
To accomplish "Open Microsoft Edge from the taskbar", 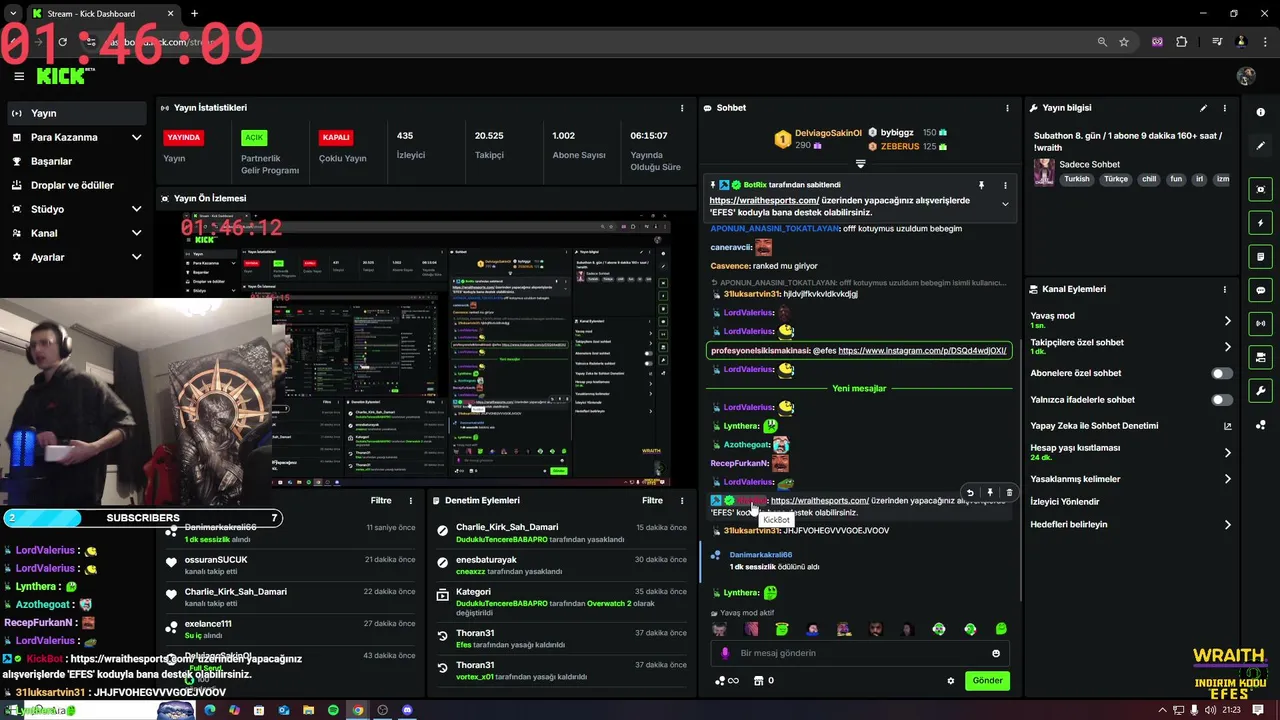I will (x=210, y=710).
